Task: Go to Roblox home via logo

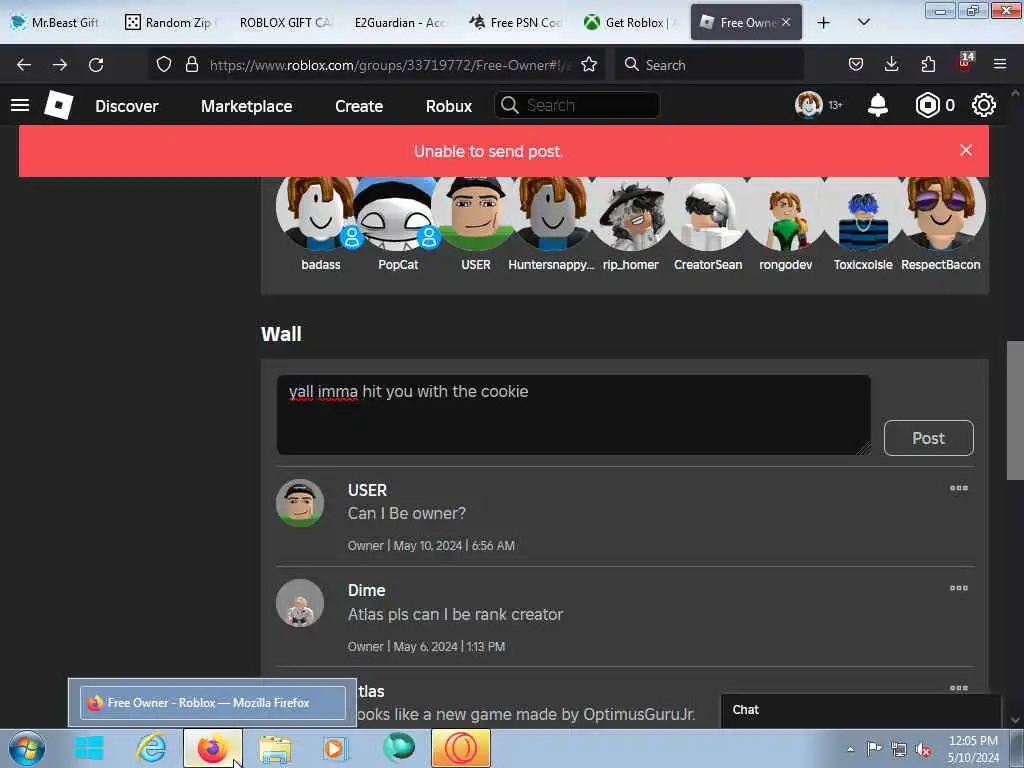Action: (59, 105)
